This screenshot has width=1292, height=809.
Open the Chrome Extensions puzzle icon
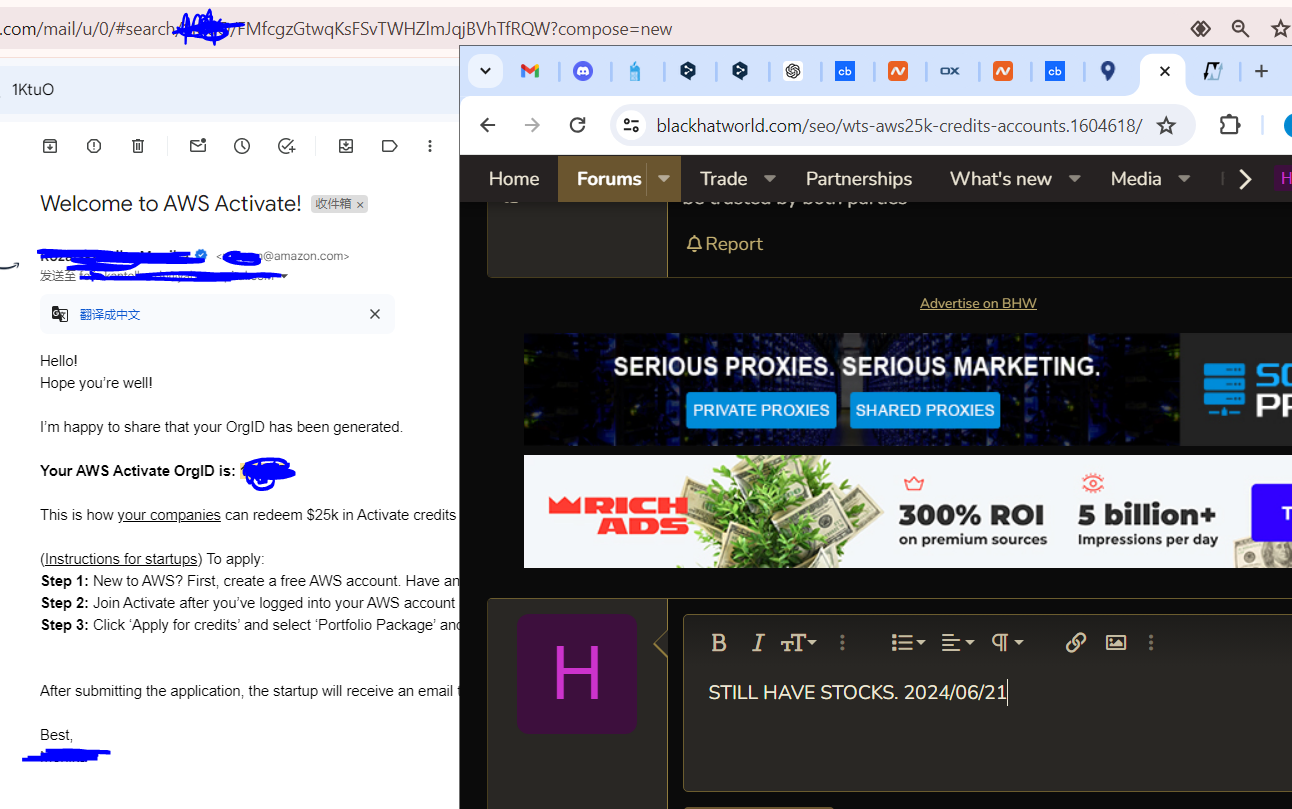tap(1229, 125)
